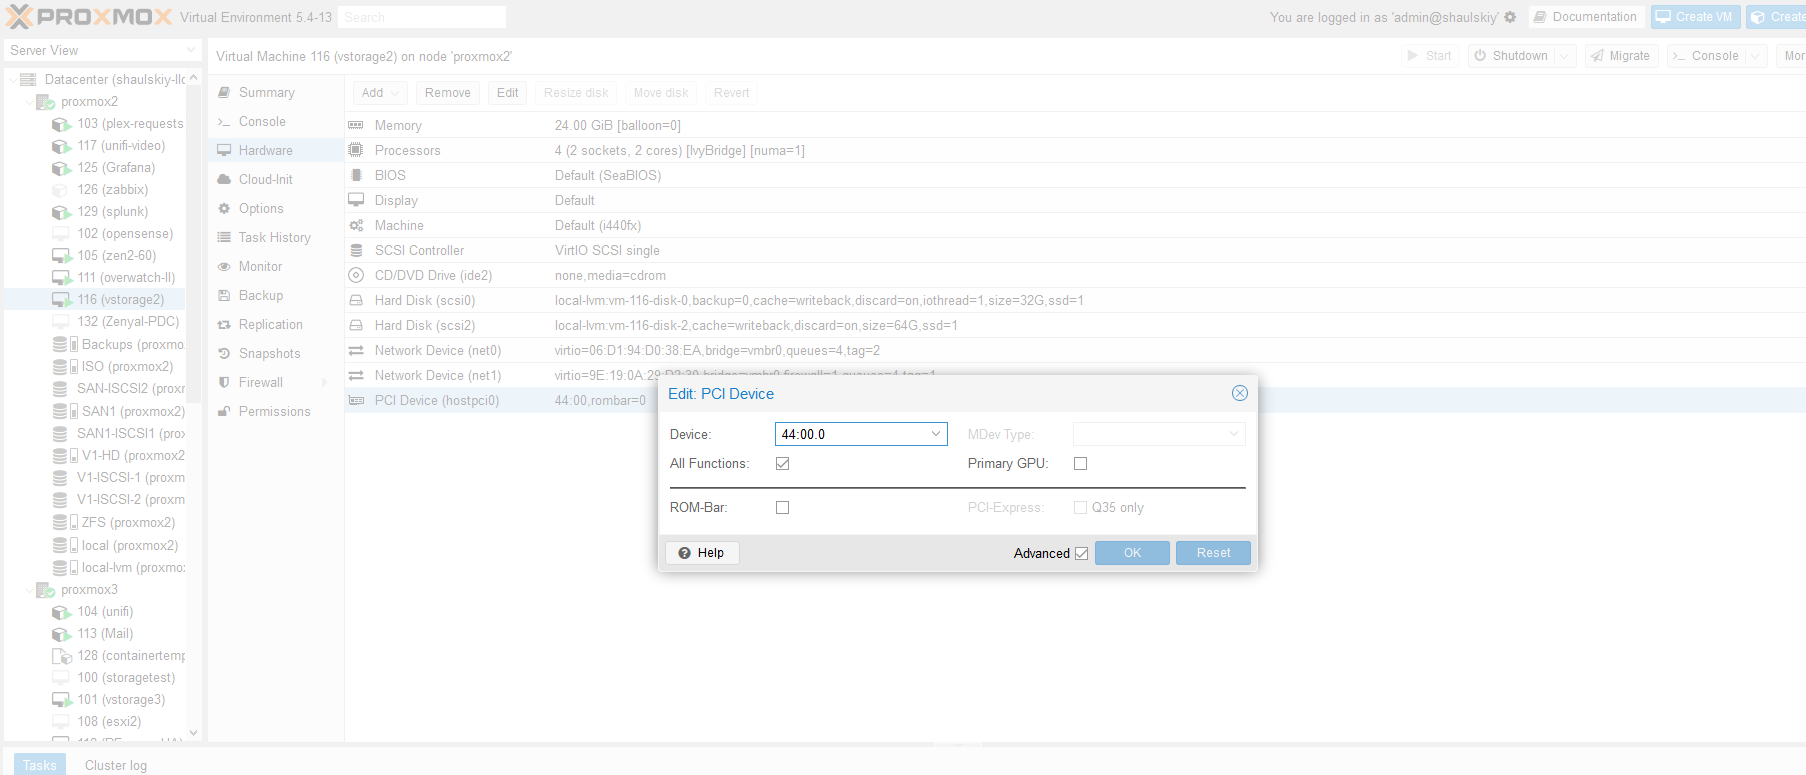Select the Hard Disk scsi0 icon
The height and width of the screenshot is (775, 1806).
coord(356,301)
